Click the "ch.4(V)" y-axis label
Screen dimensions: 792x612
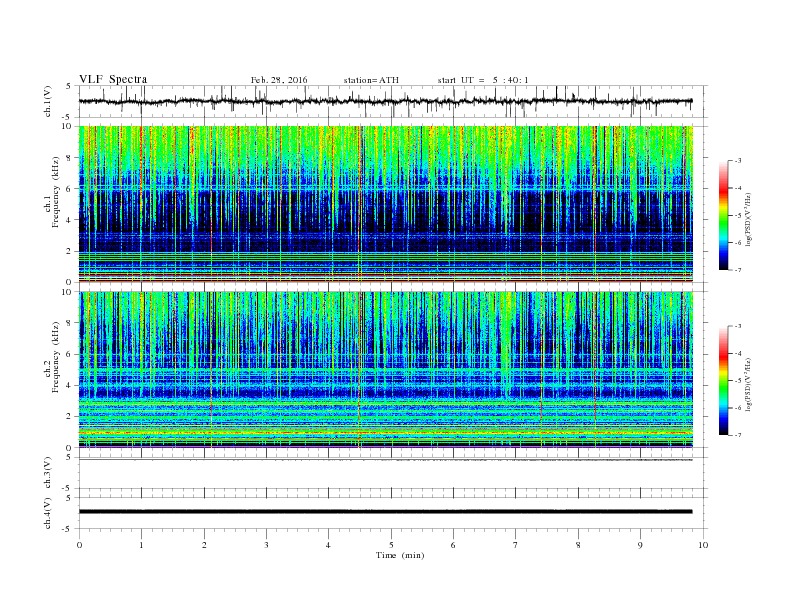(x=48, y=514)
